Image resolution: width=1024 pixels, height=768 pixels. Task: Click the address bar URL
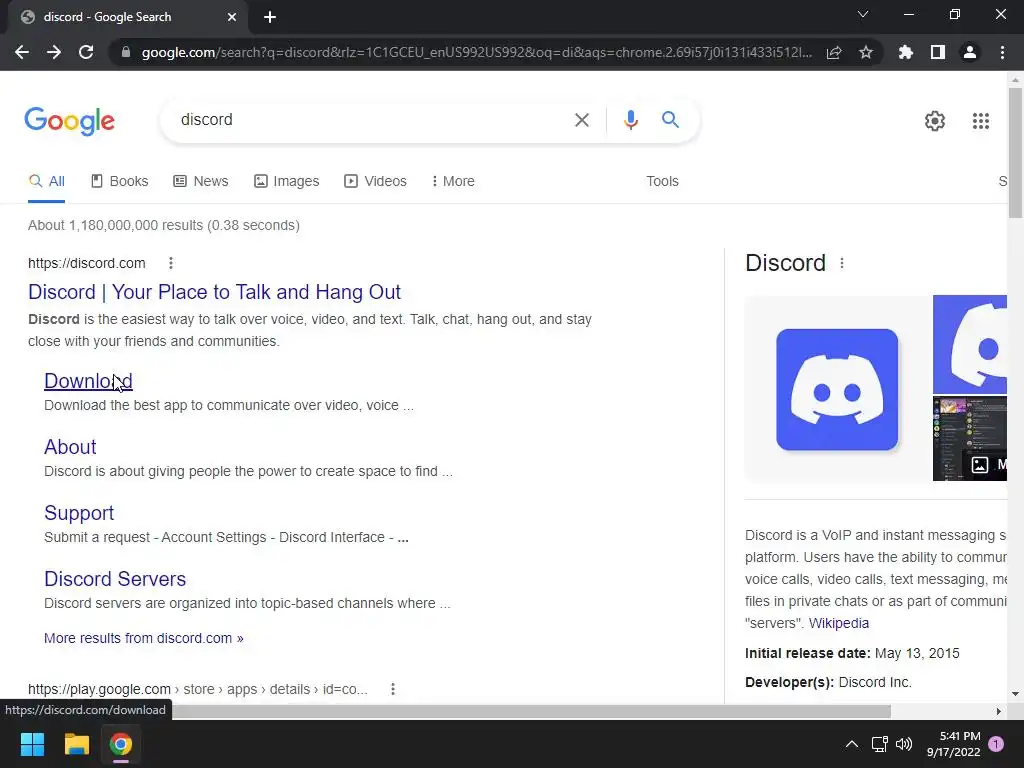click(477, 52)
